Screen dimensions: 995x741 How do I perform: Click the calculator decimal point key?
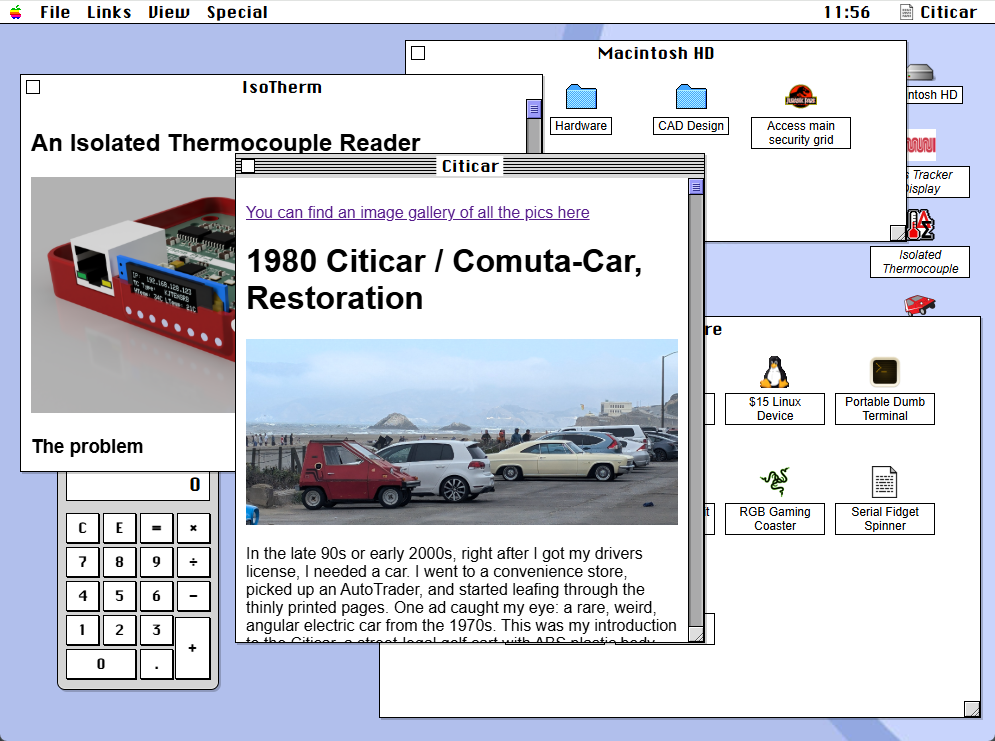(x=156, y=664)
